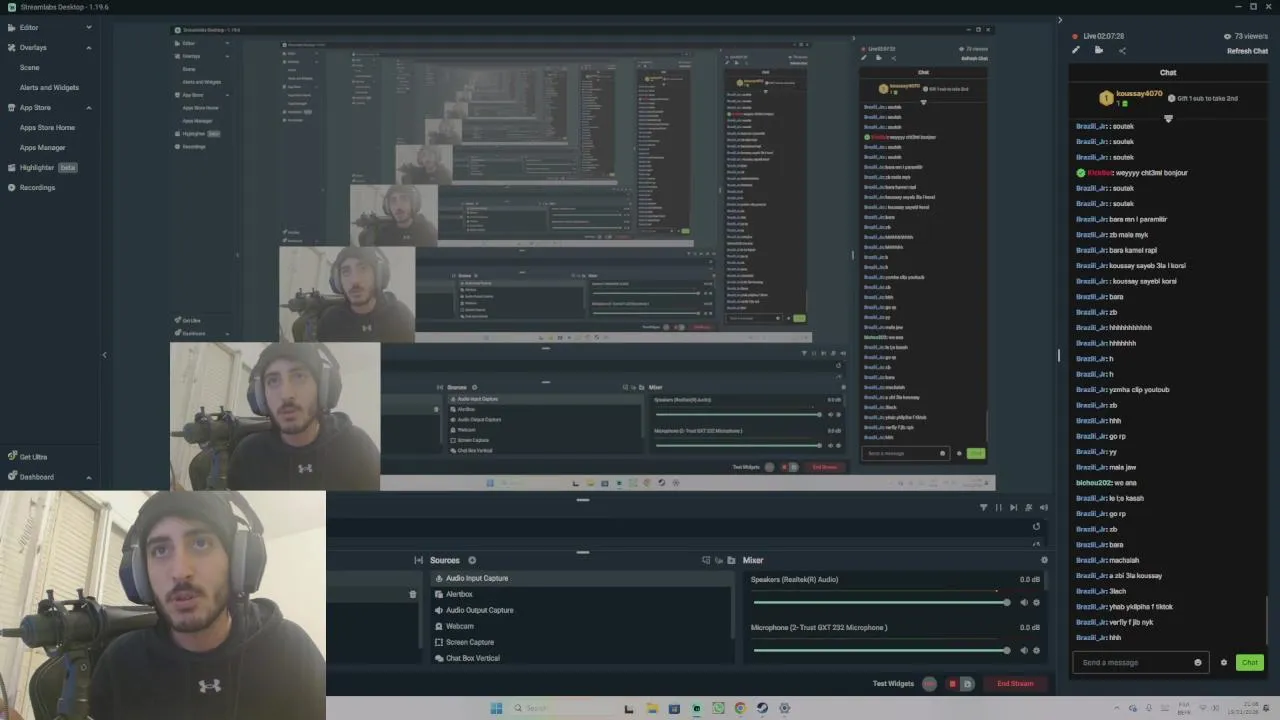Click the scene trash delete icon
Viewport: 1280px width, 720px height.
pos(413,594)
